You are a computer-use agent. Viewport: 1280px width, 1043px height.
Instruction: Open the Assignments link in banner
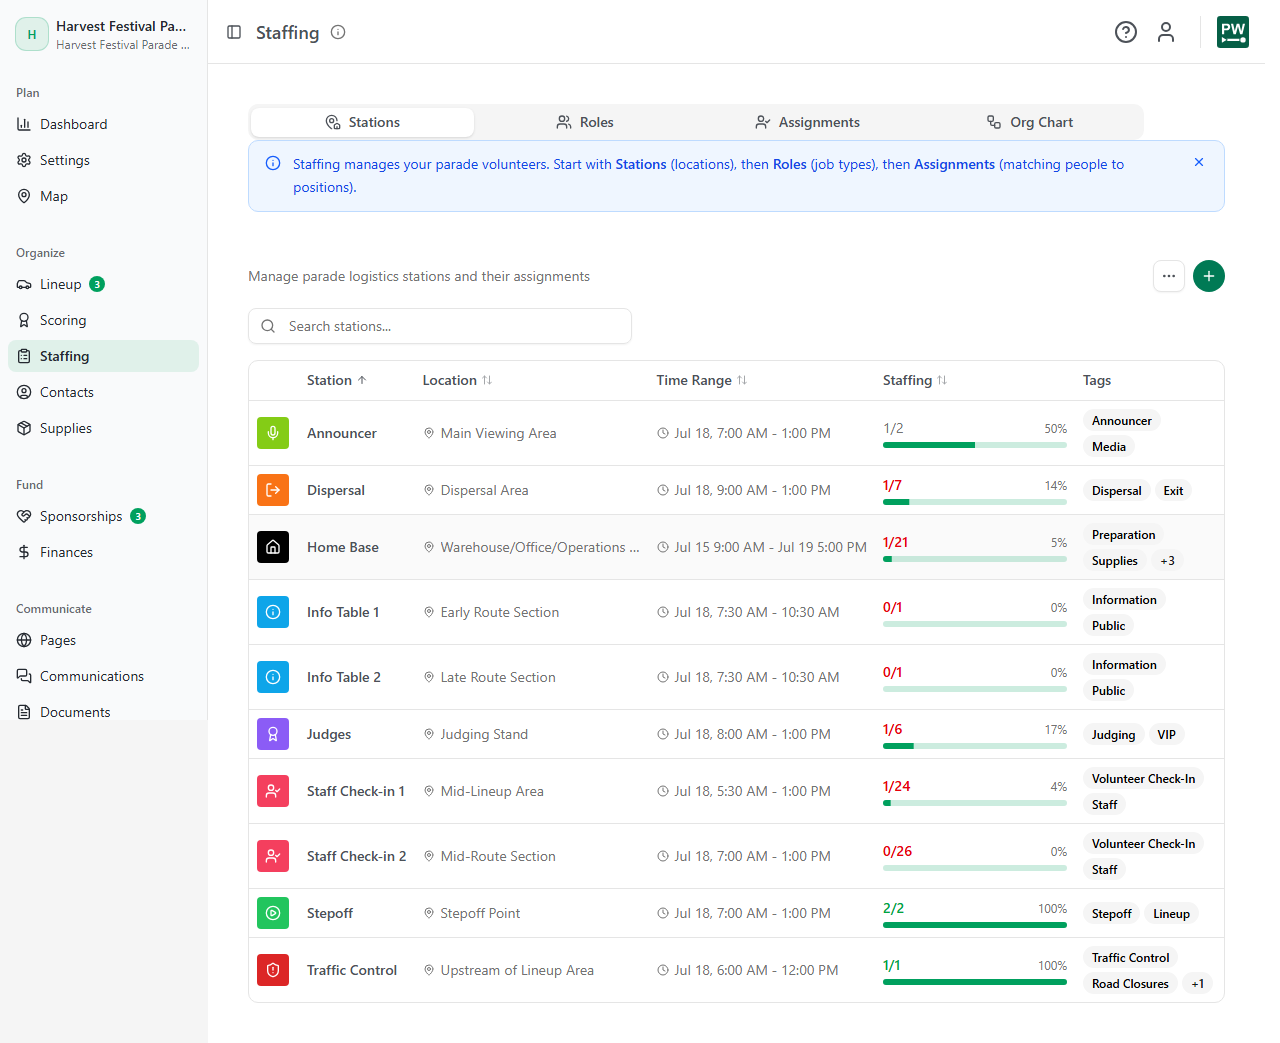click(x=954, y=164)
